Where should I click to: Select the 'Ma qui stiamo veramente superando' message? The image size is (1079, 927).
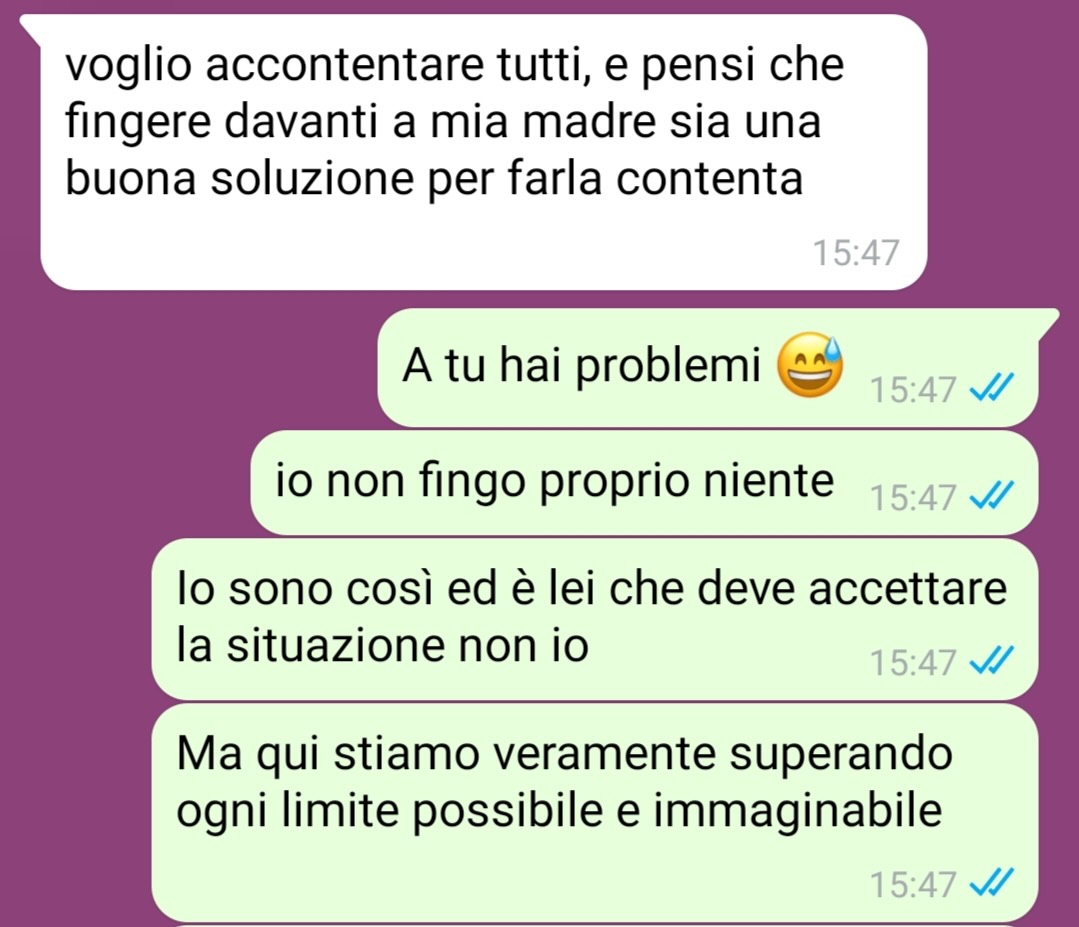595,813
